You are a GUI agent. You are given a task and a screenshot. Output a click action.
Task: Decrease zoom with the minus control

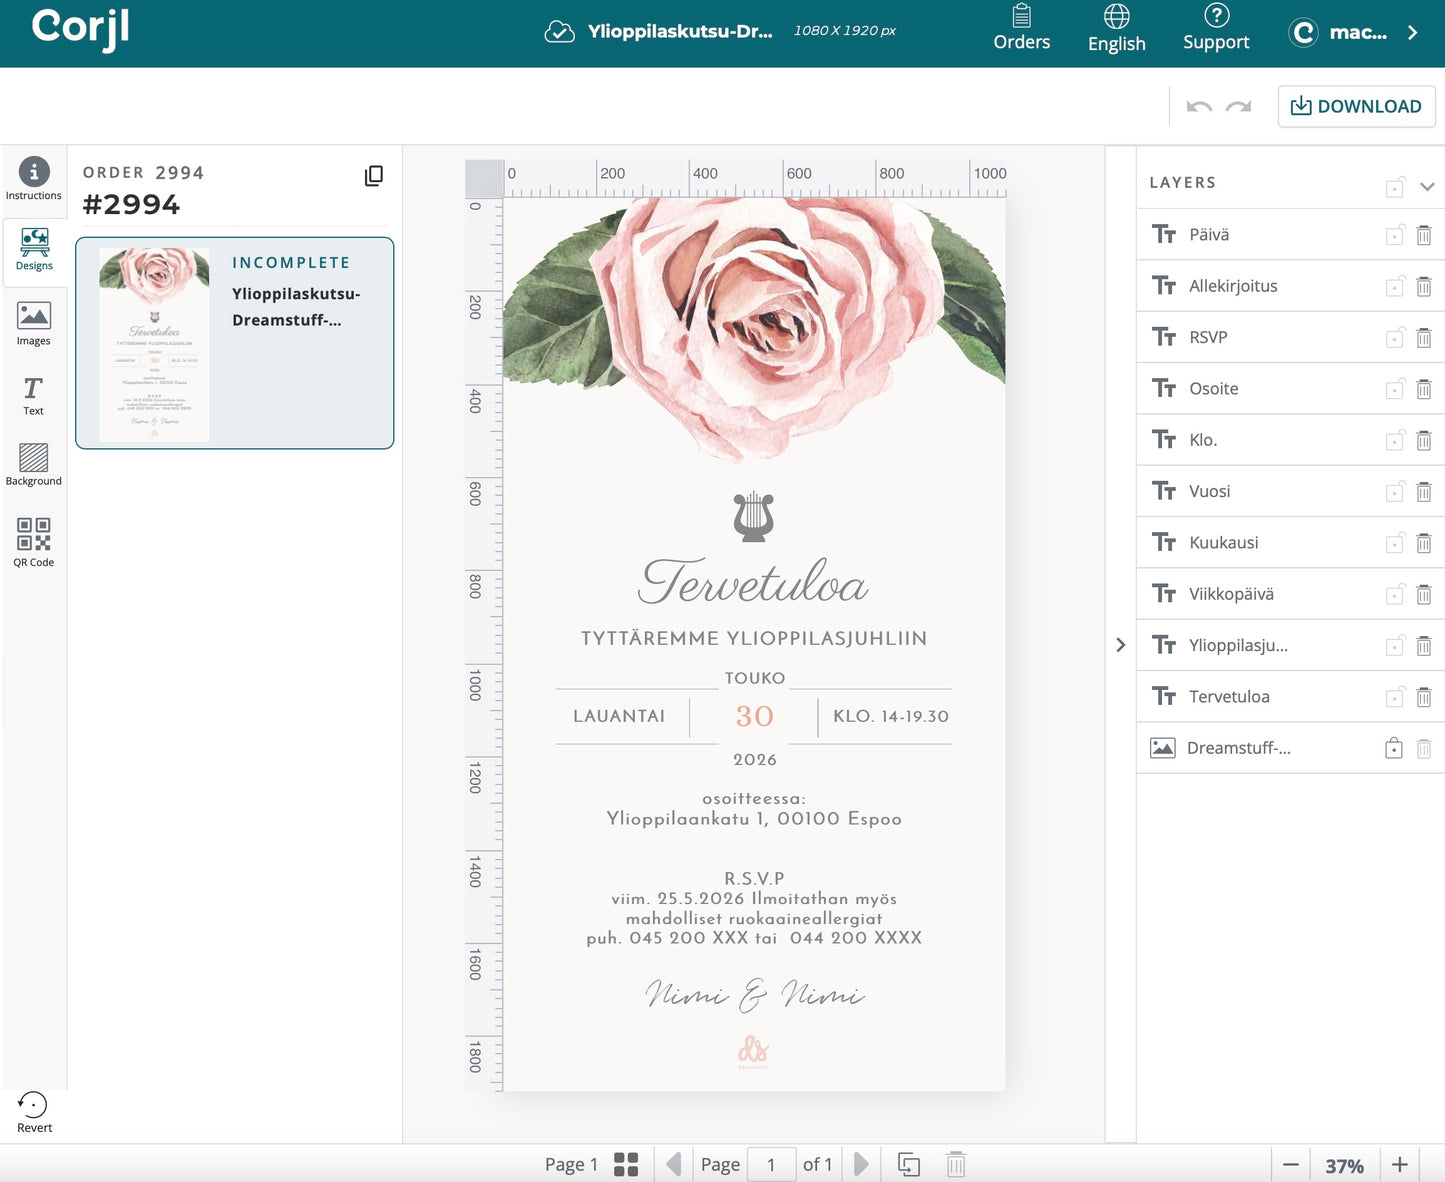pos(1290,1165)
